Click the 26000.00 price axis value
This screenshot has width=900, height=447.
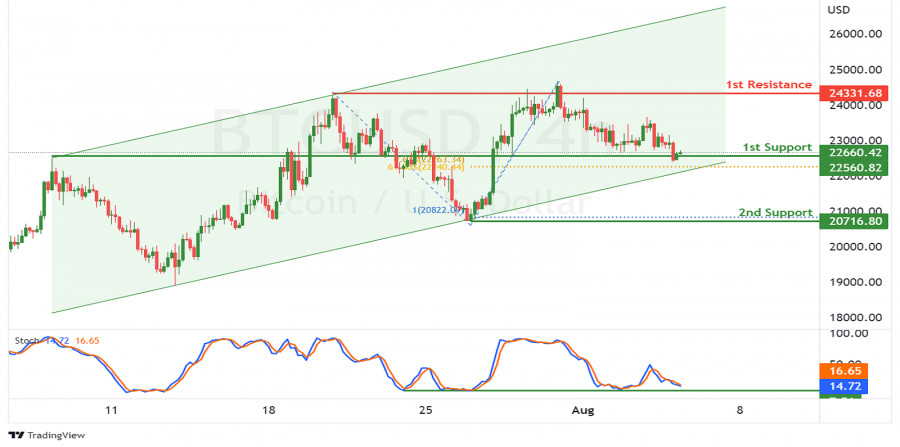854,34
